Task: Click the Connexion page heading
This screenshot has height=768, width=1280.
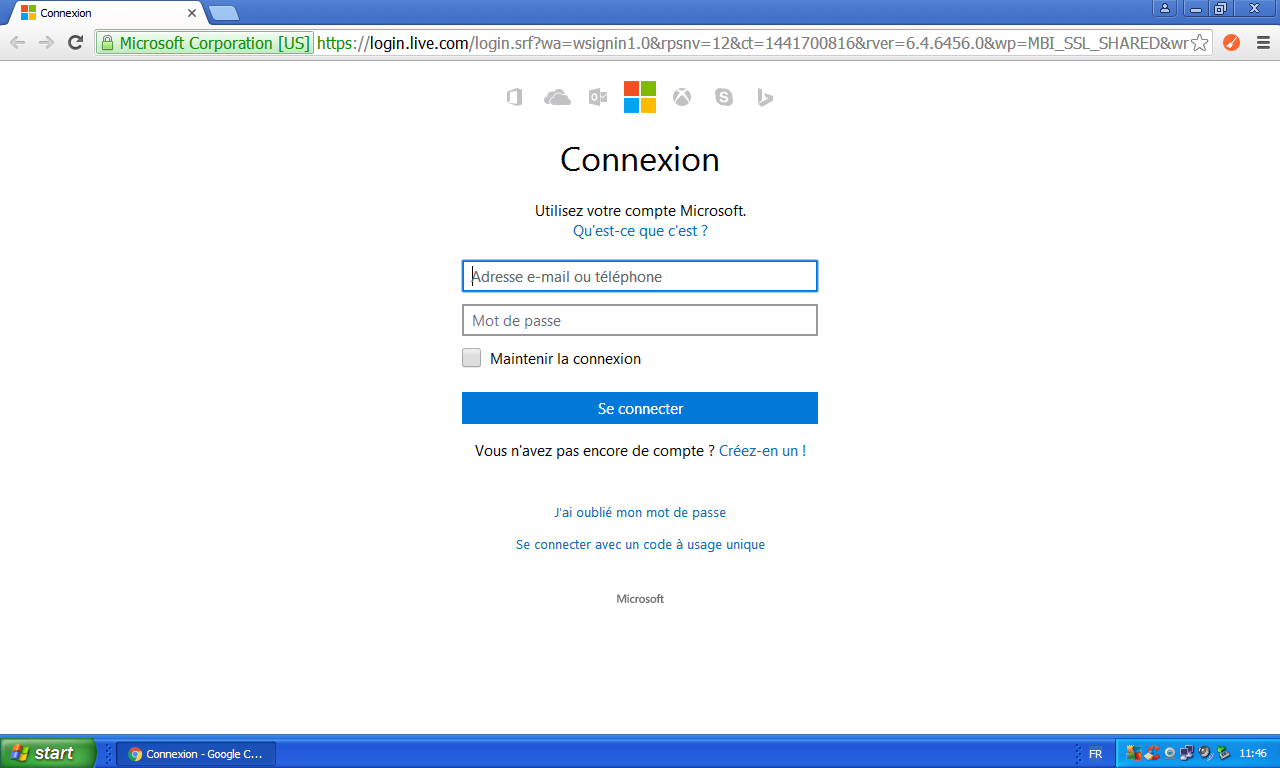Action: 640,160
